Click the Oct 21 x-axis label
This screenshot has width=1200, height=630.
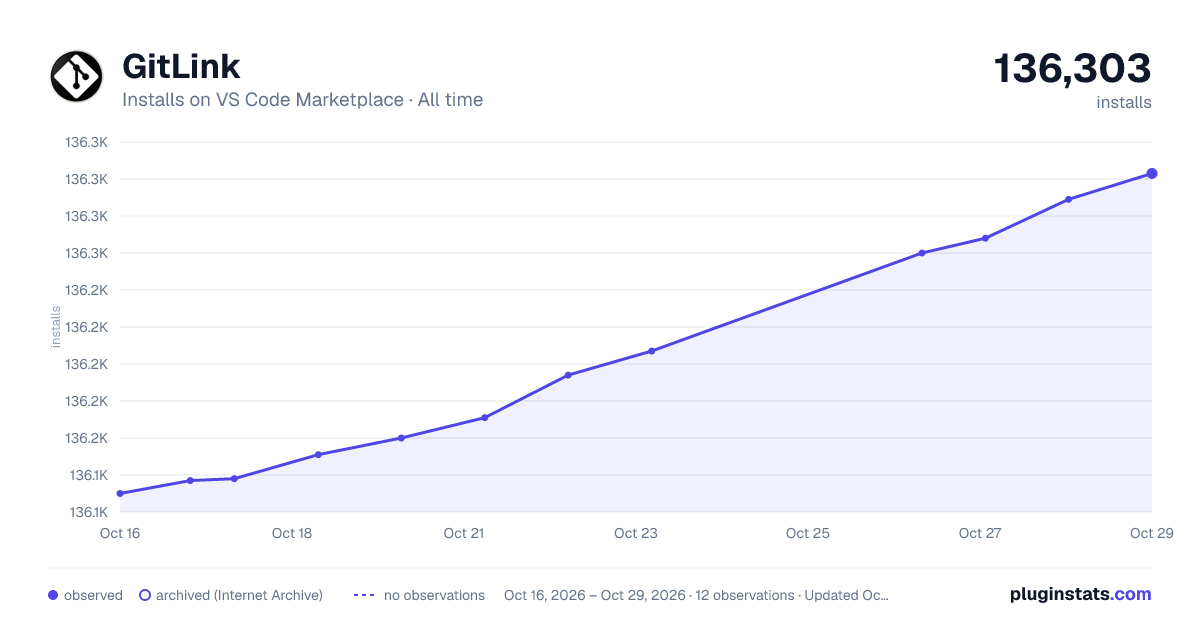coord(464,533)
